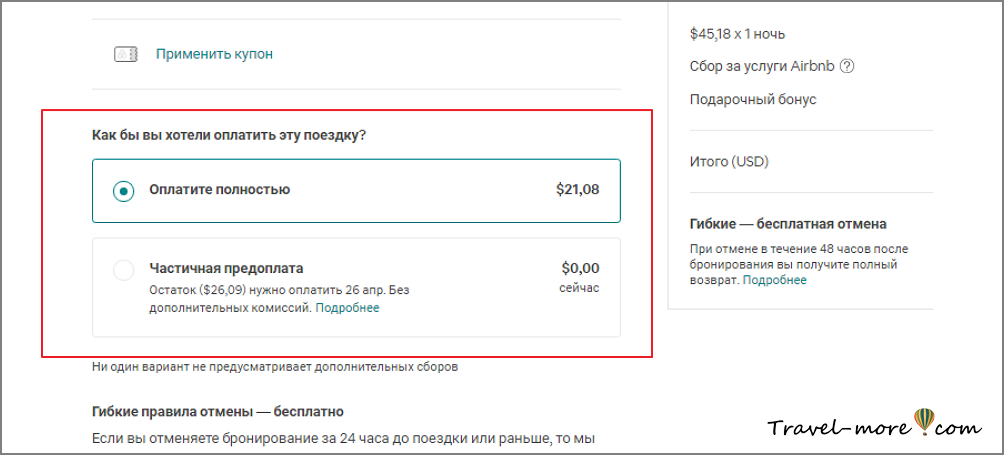The height and width of the screenshot is (455, 1004).
Task: Open "Подробнее" link about free cancellation refund
Action: 775,280
